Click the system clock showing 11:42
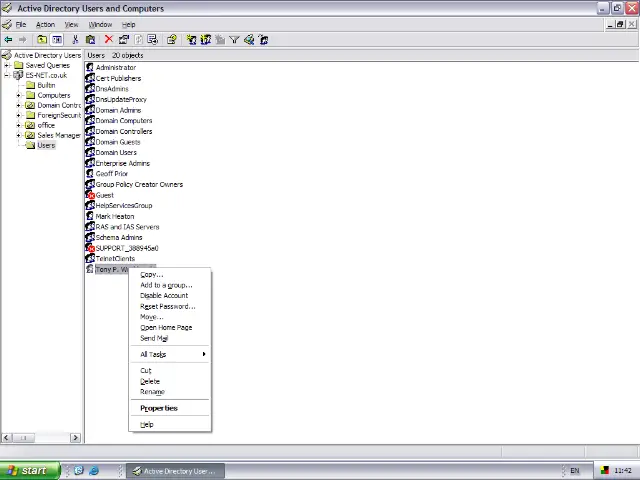Screen dimensions: 640x480 point(622,471)
